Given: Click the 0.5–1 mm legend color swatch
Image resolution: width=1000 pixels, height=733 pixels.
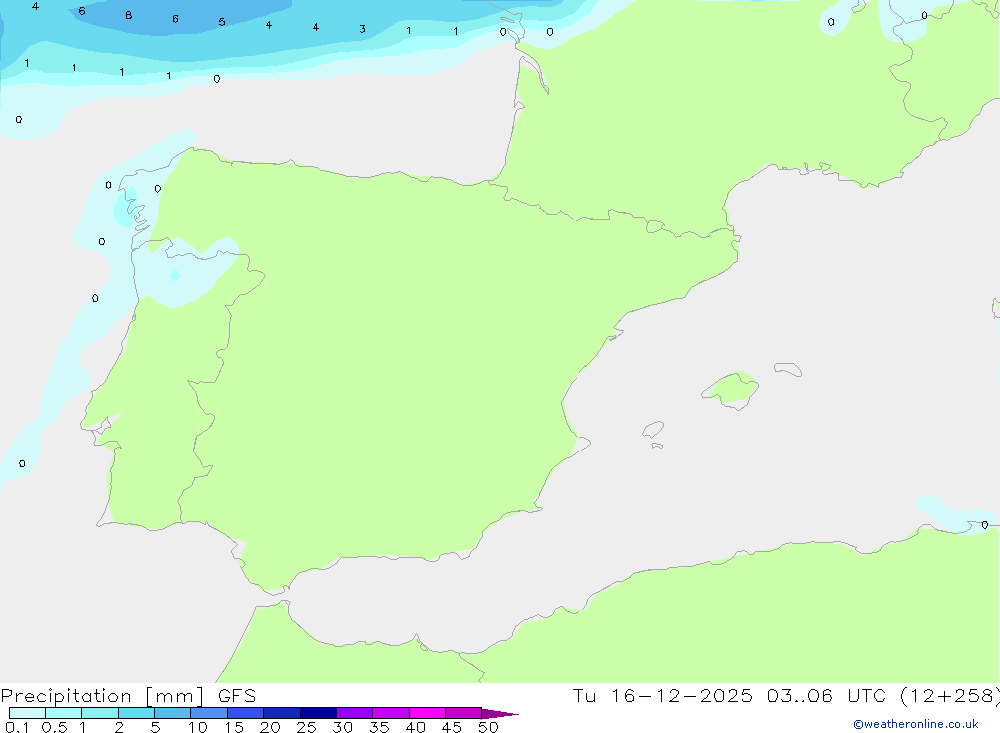Looking at the screenshot, I should (64, 713).
